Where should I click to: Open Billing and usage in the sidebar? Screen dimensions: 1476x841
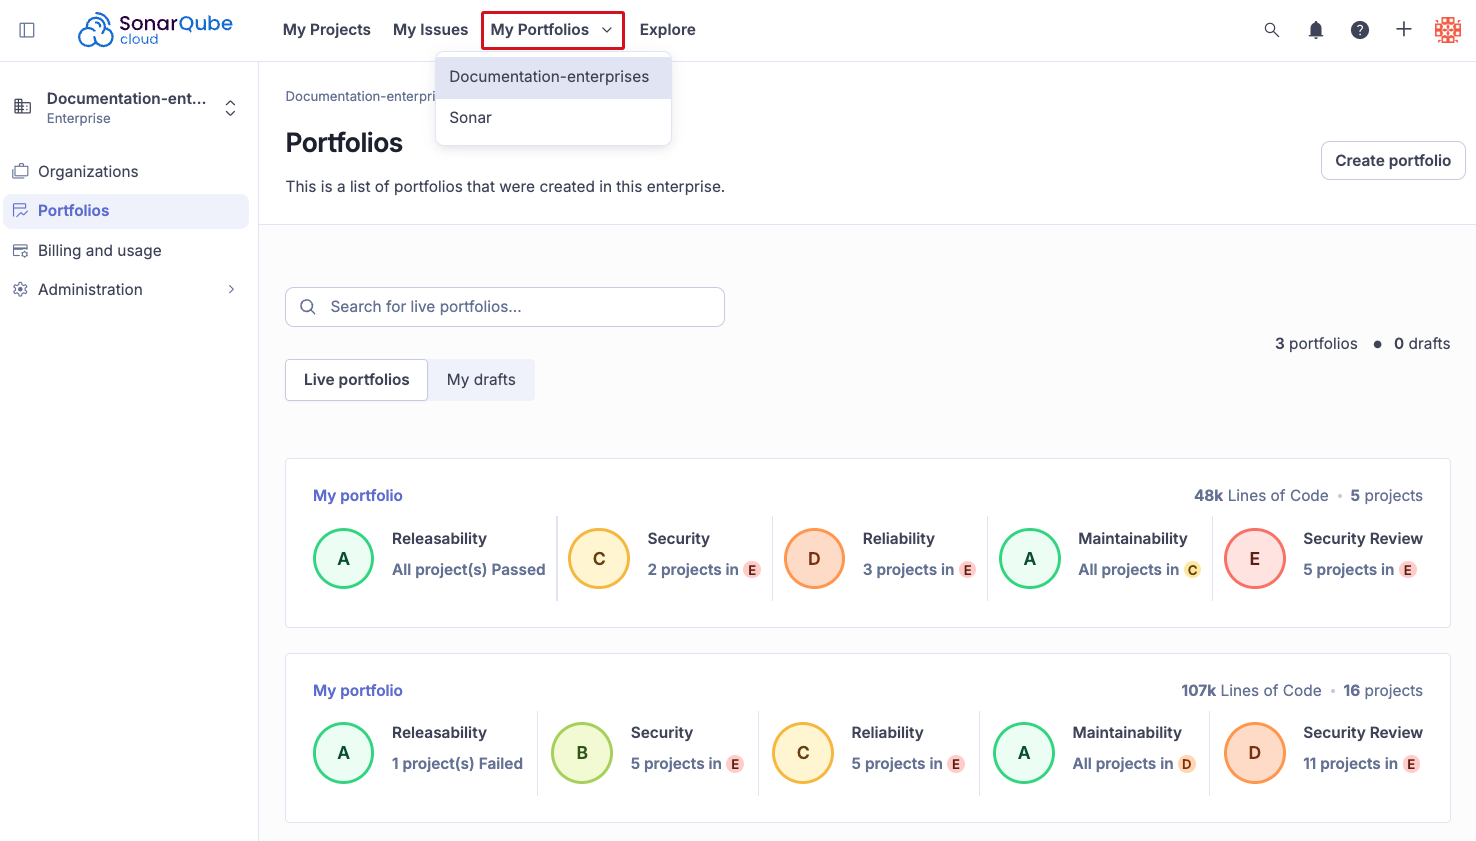[126, 250]
